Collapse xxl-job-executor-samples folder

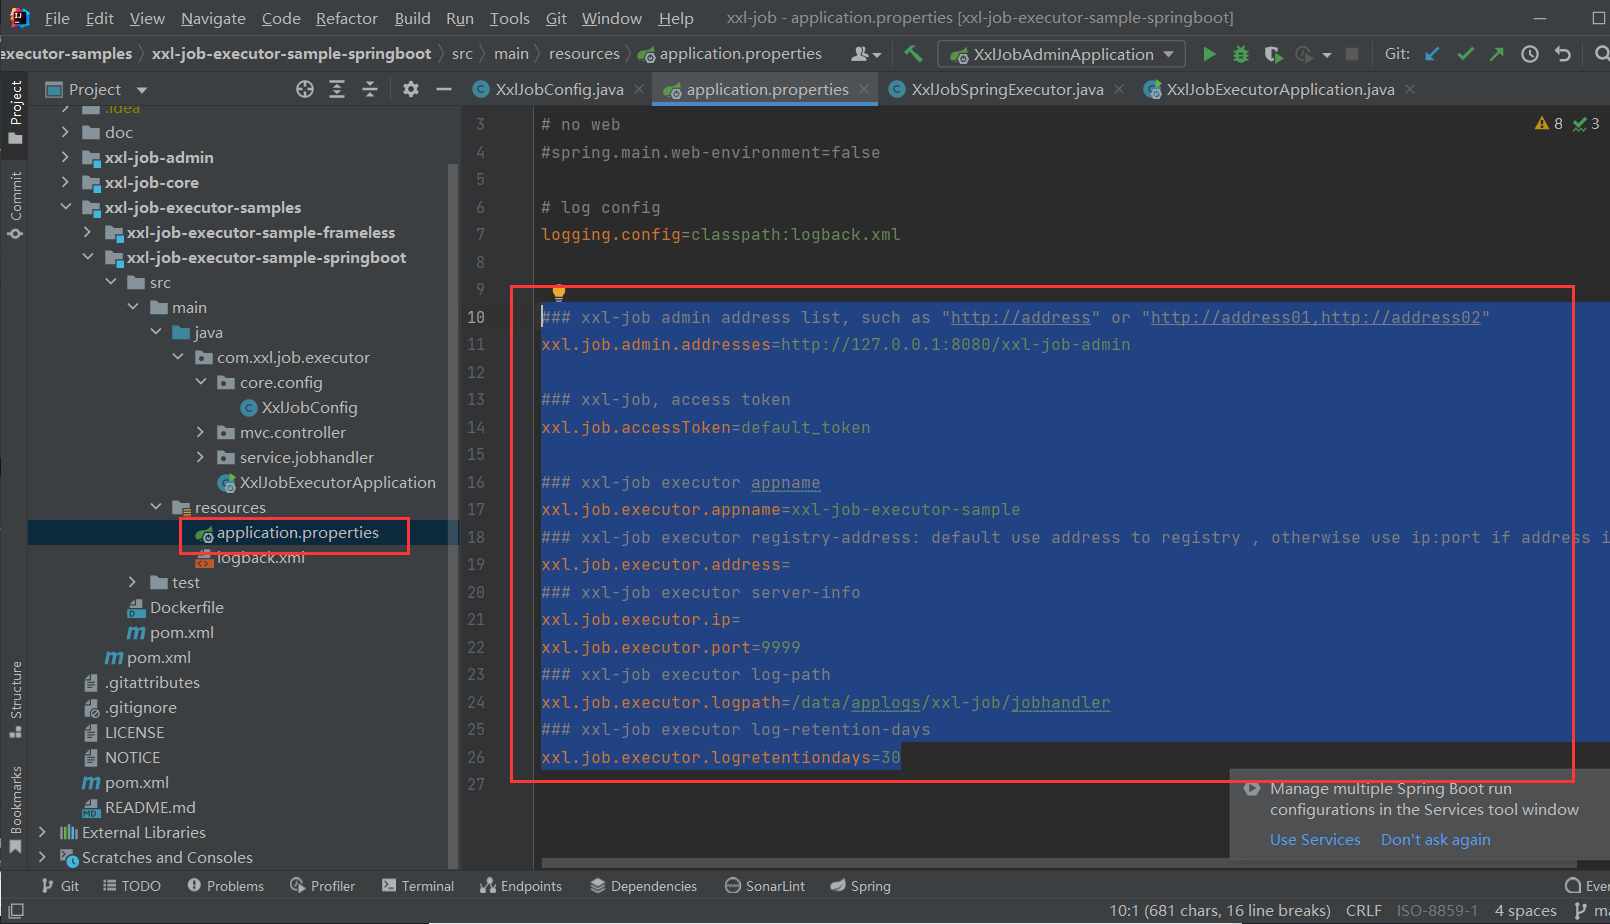click(65, 207)
